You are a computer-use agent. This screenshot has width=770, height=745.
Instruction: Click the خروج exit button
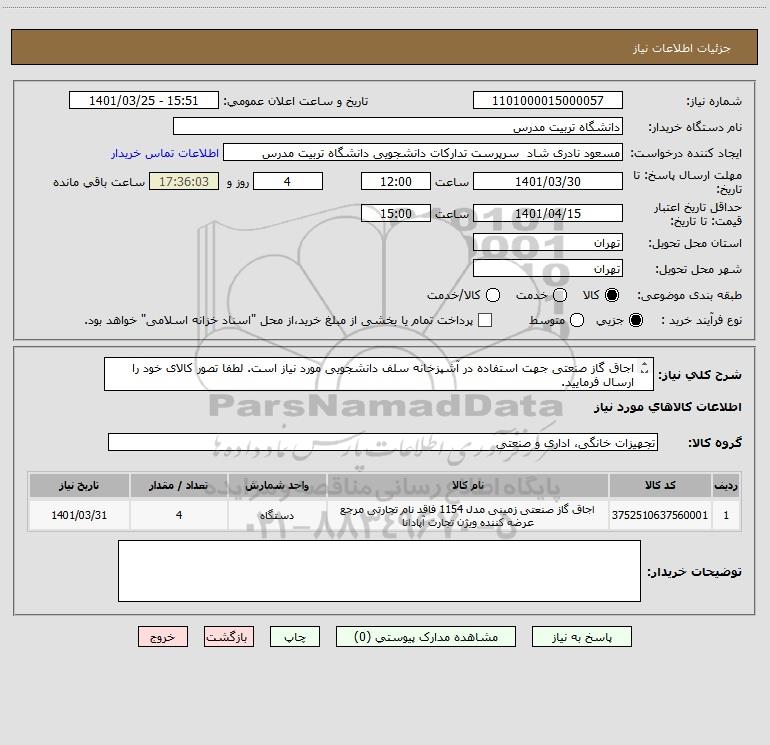point(163,636)
